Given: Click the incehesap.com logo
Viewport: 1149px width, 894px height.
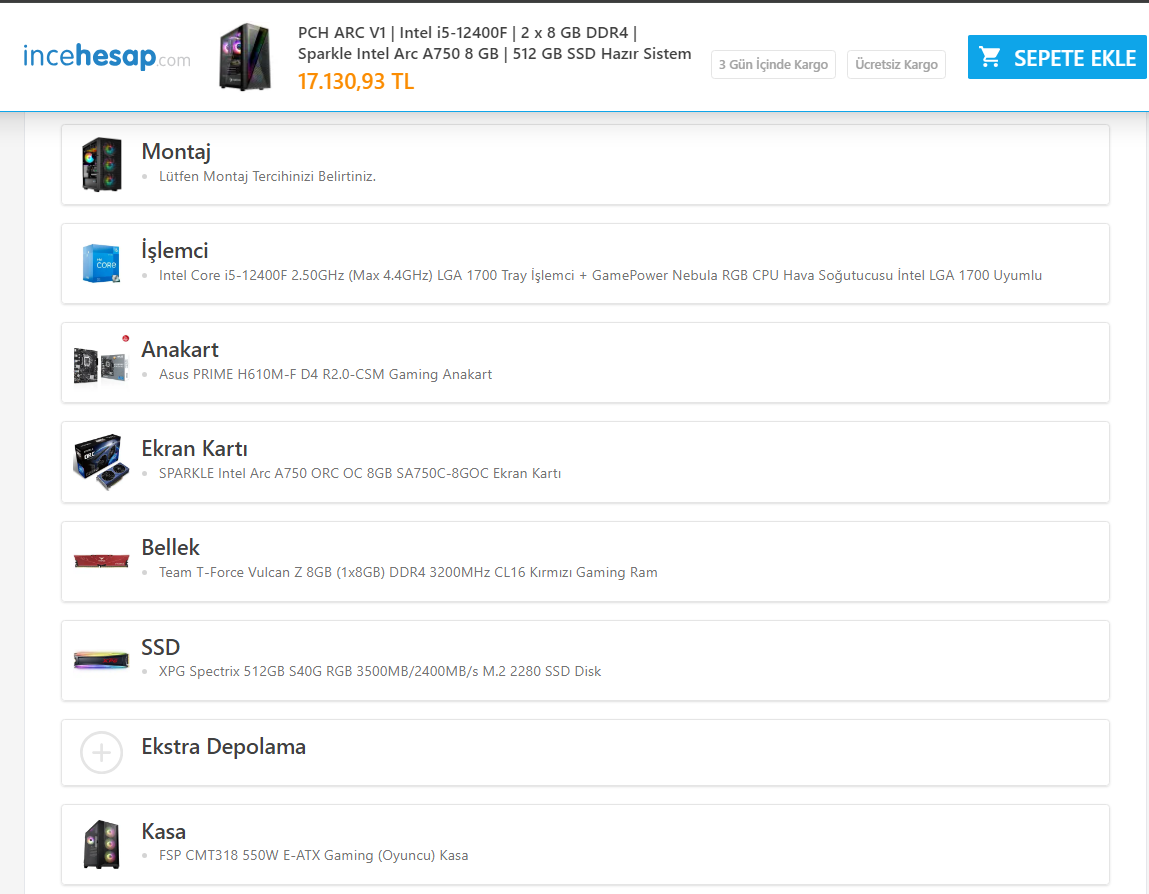Looking at the screenshot, I should tap(106, 57).
